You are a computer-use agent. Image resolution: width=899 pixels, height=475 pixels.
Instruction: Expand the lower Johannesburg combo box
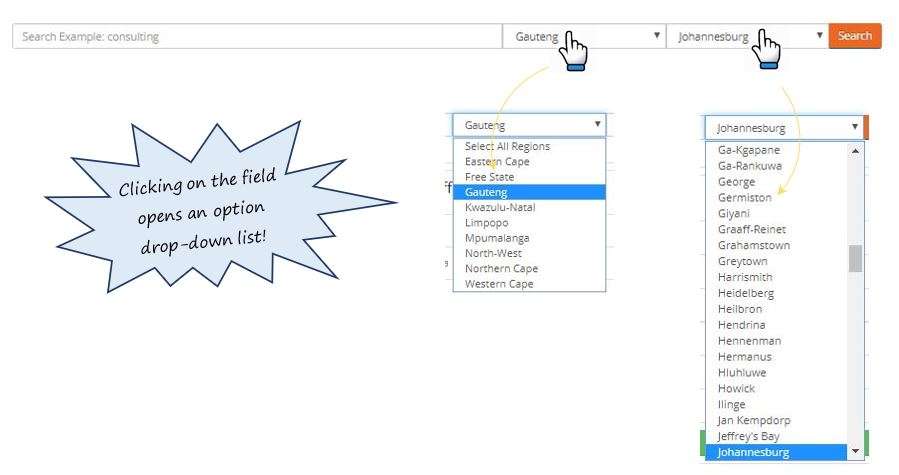click(x=784, y=127)
